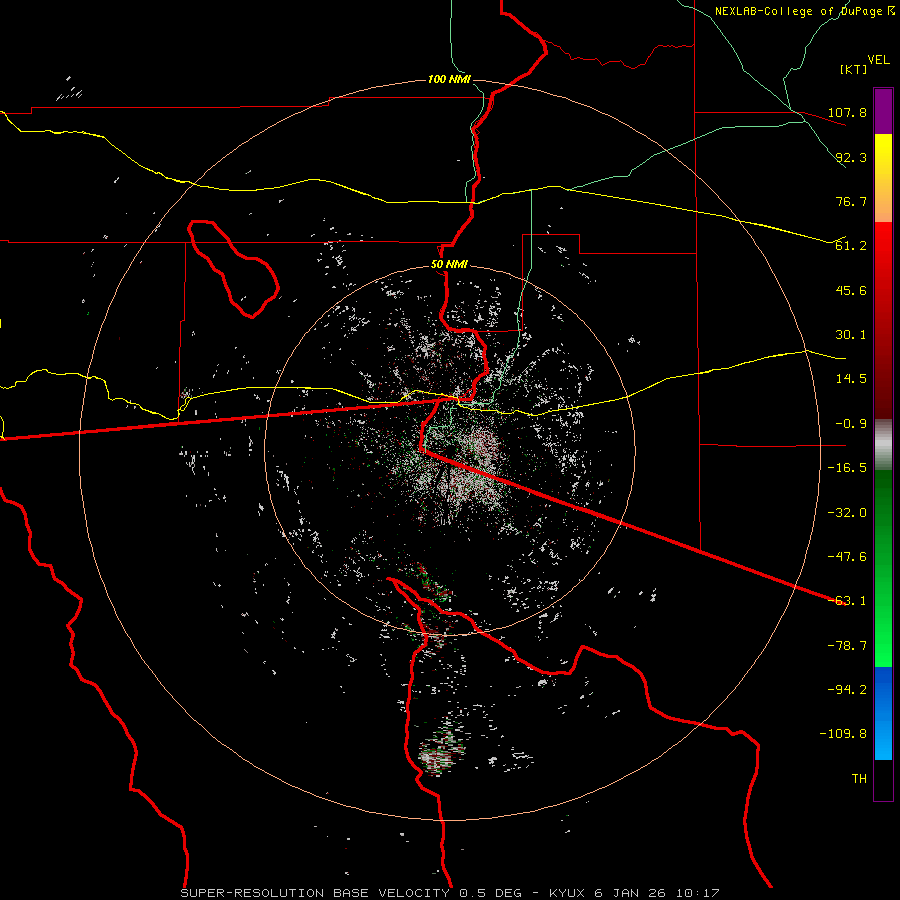Click the TH legend label
900x900 pixels.
[x=859, y=779]
